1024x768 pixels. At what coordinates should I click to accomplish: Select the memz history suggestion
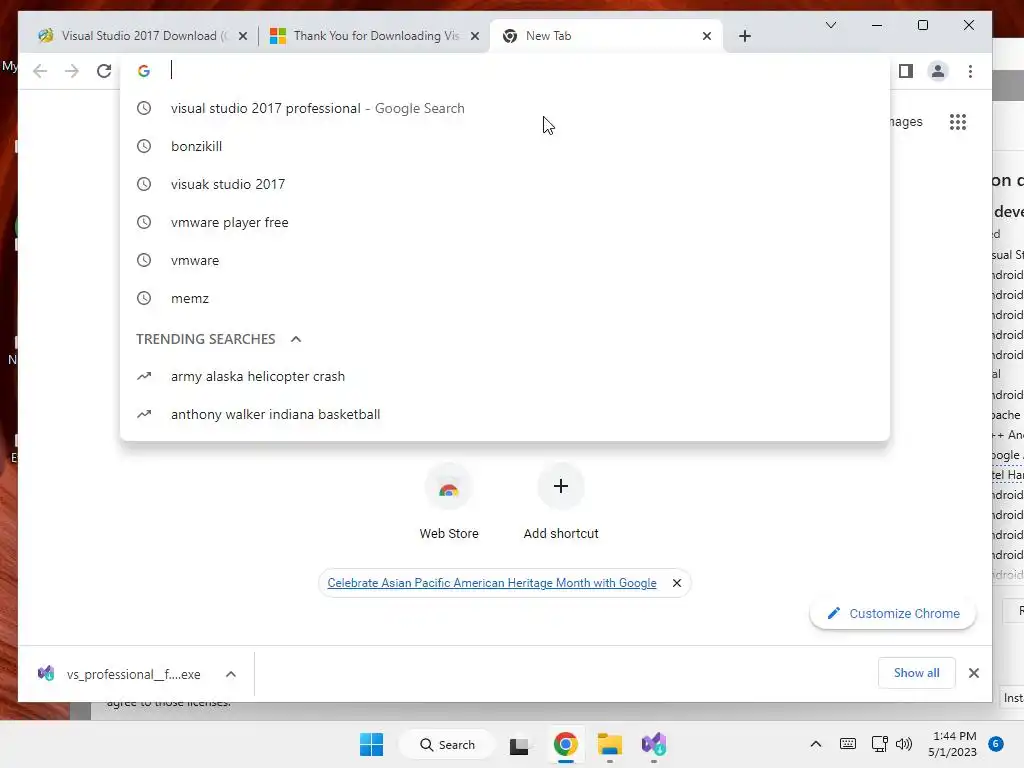(x=505, y=298)
